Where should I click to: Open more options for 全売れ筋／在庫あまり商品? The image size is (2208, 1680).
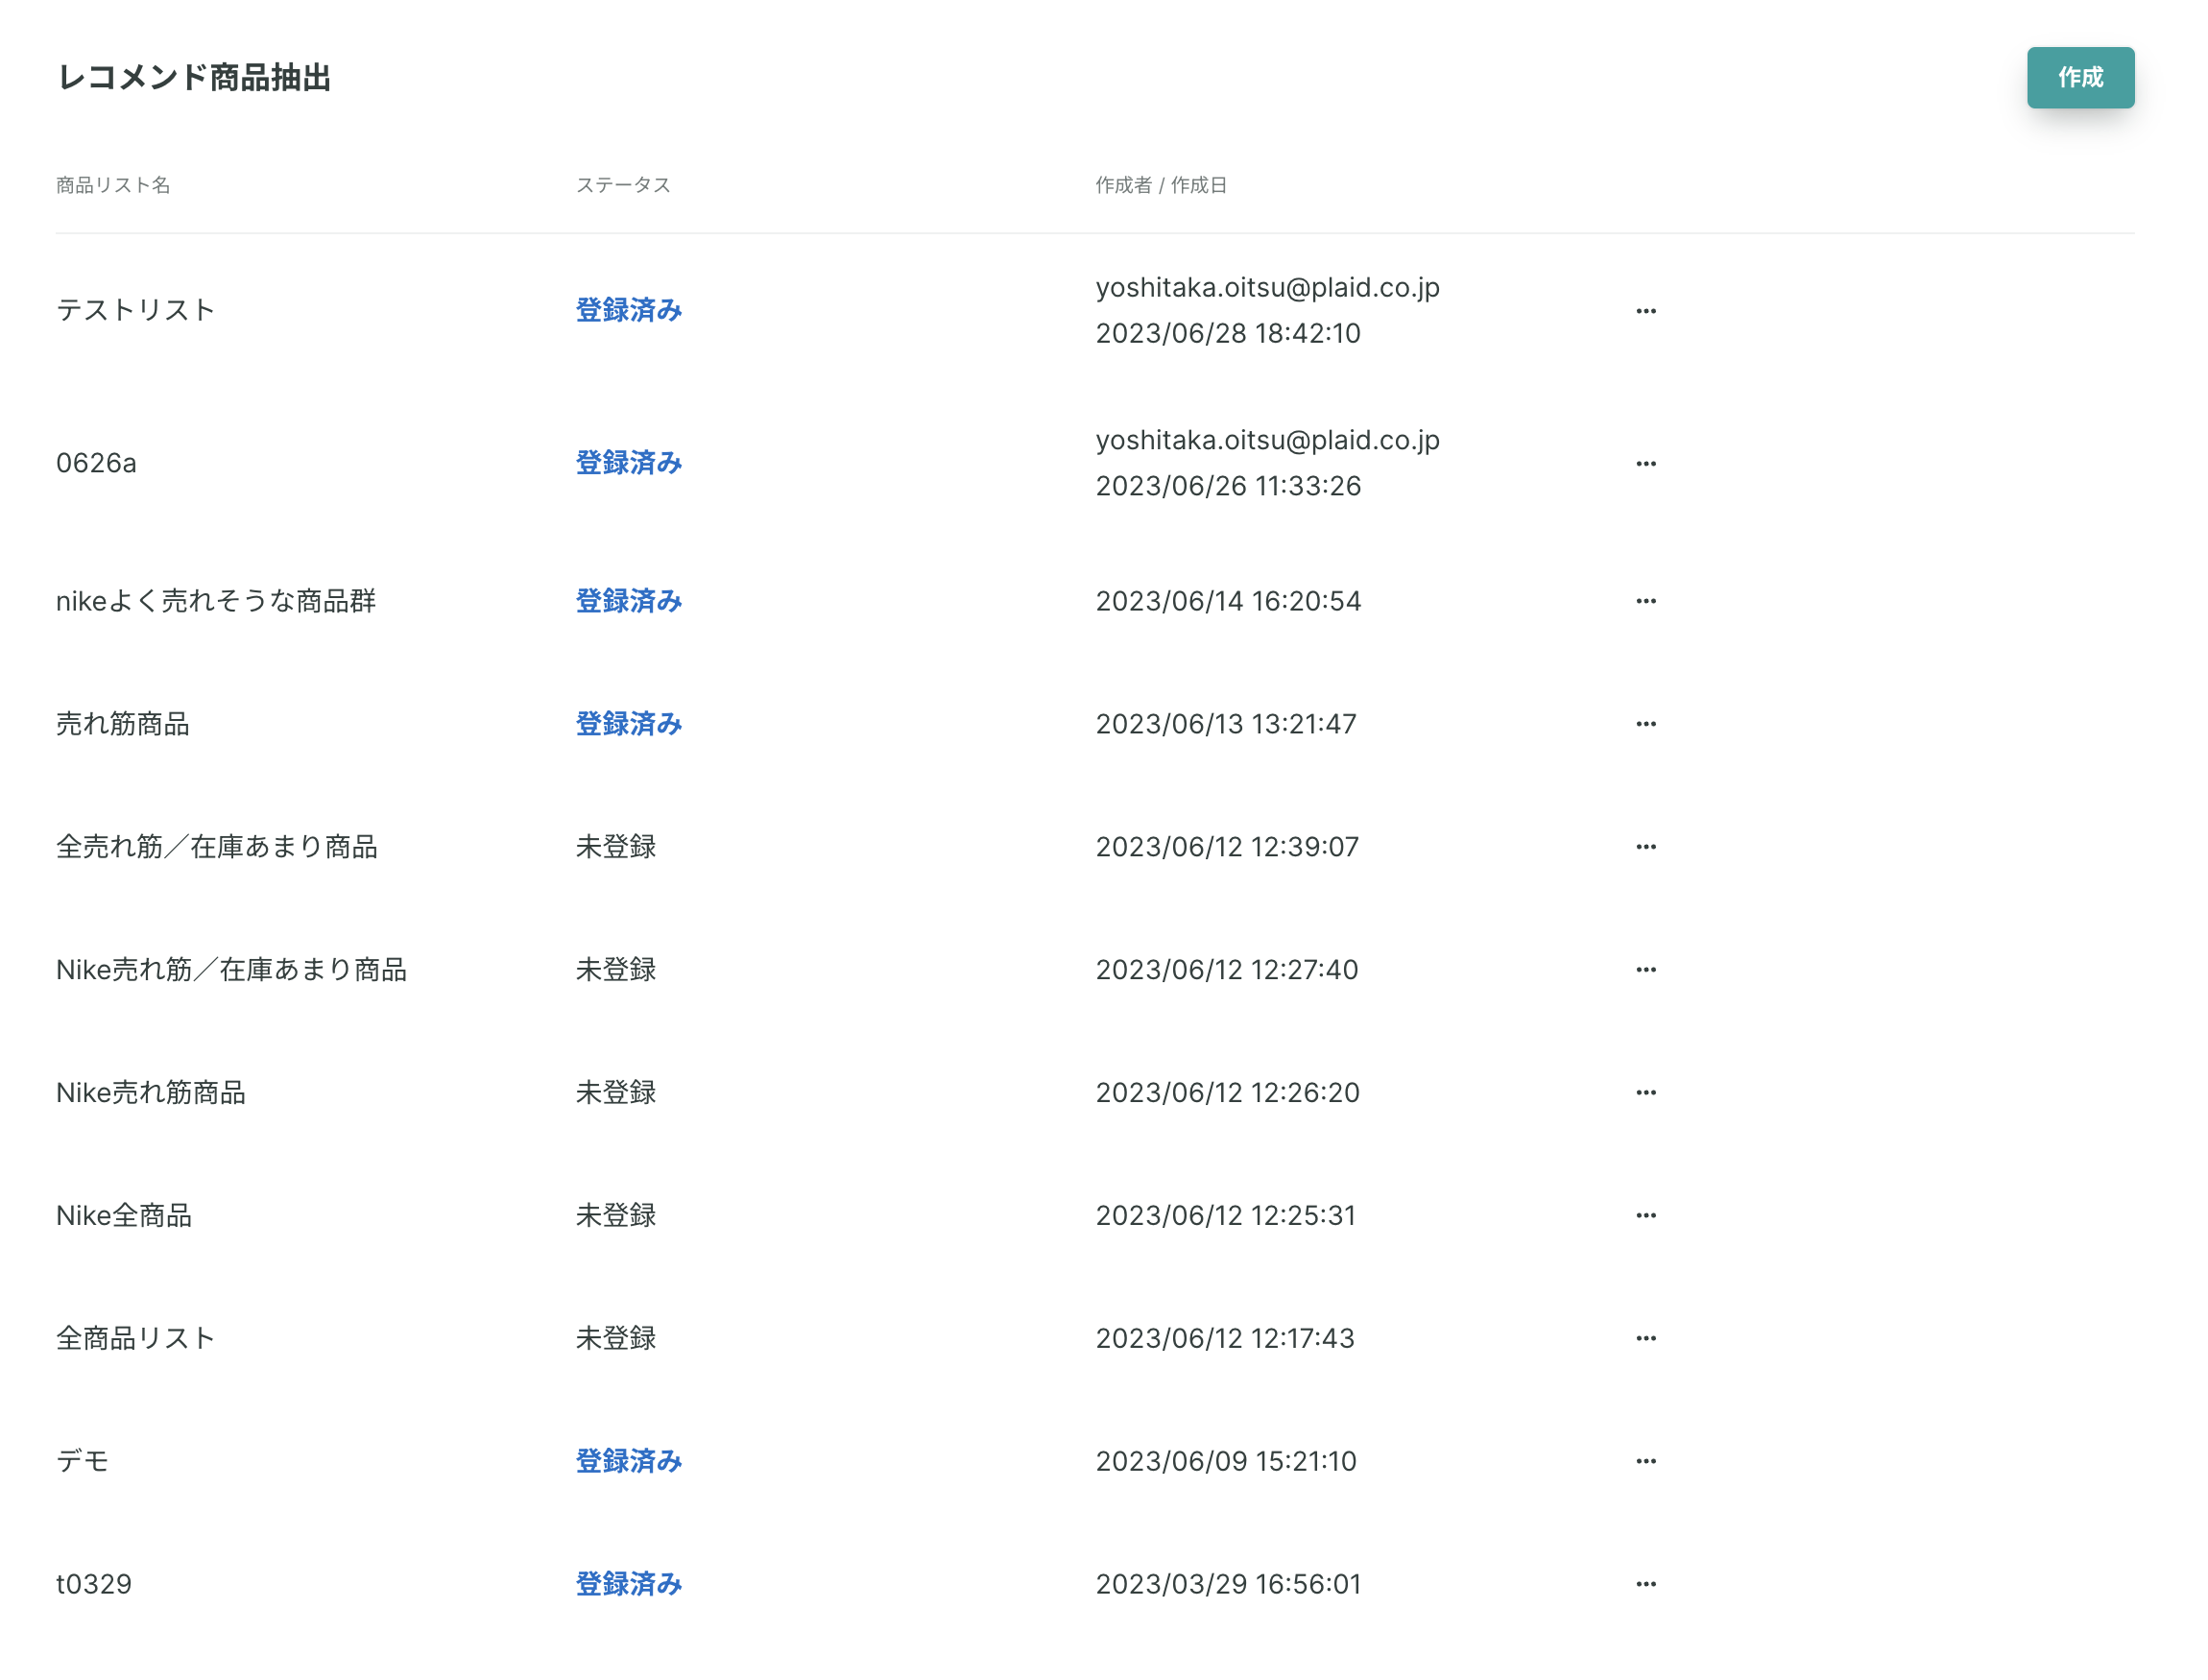(1645, 847)
